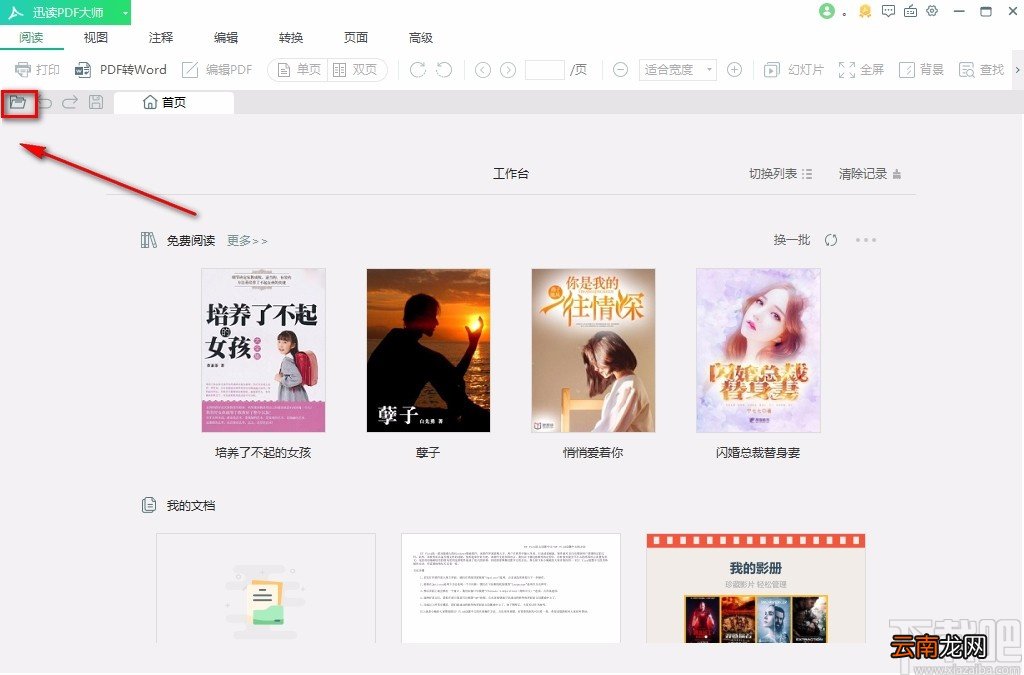The image size is (1024, 675).
Task: Open a file with the folder icon
Action: pyautogui.click(x=18, y=102)
